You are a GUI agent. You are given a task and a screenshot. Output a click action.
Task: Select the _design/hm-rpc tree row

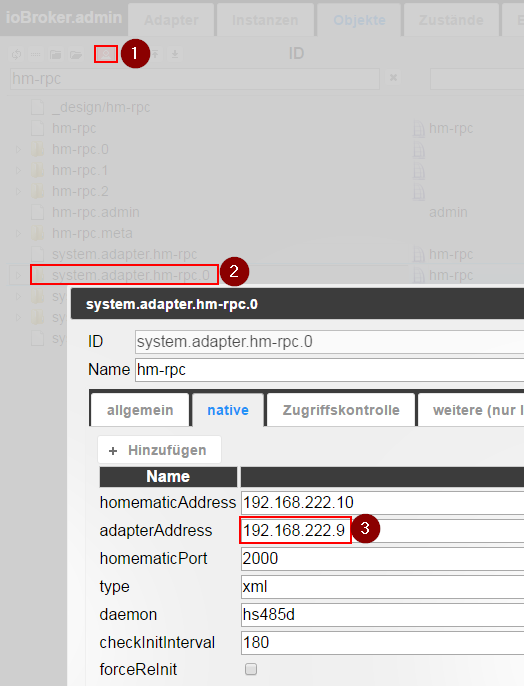coord(101,107)
